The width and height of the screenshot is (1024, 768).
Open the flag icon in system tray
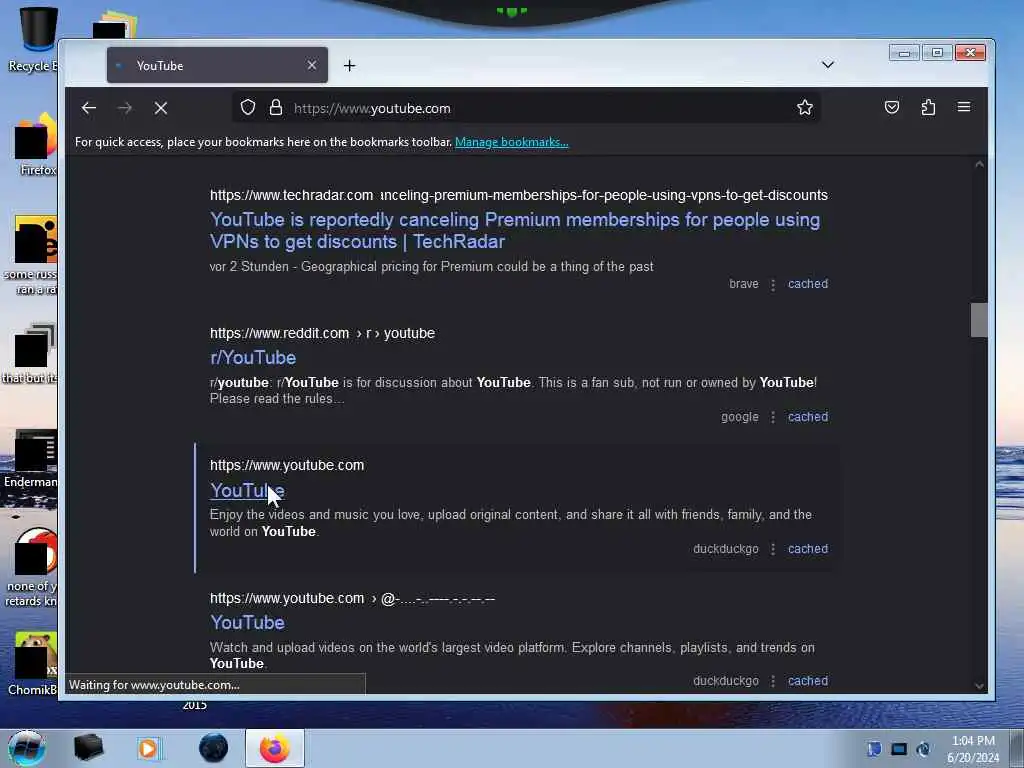[x=874, y=749]
